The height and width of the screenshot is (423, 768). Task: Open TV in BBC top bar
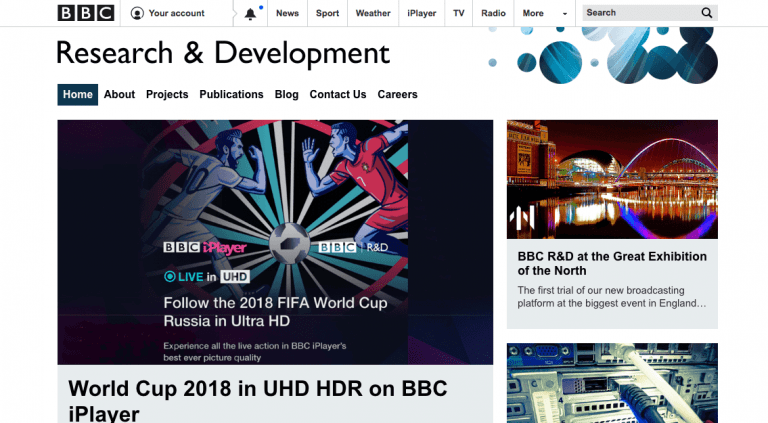[458, 13]
